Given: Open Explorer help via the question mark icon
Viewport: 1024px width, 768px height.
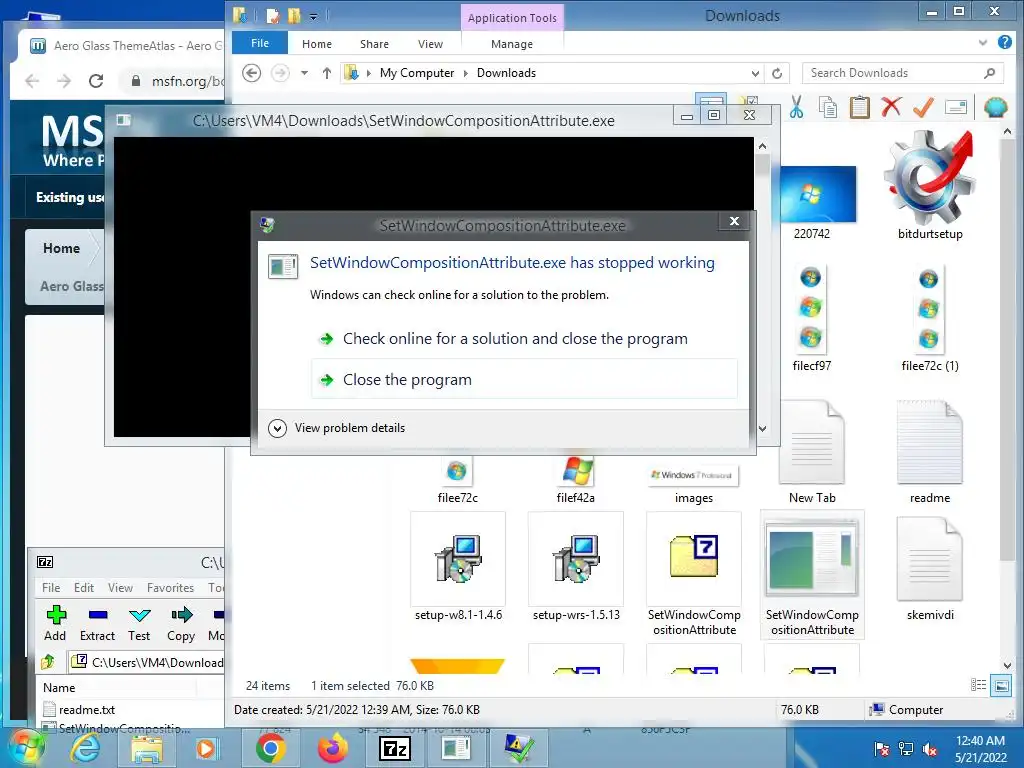Looking at the screenshot, I should [x=1005, y=42].
